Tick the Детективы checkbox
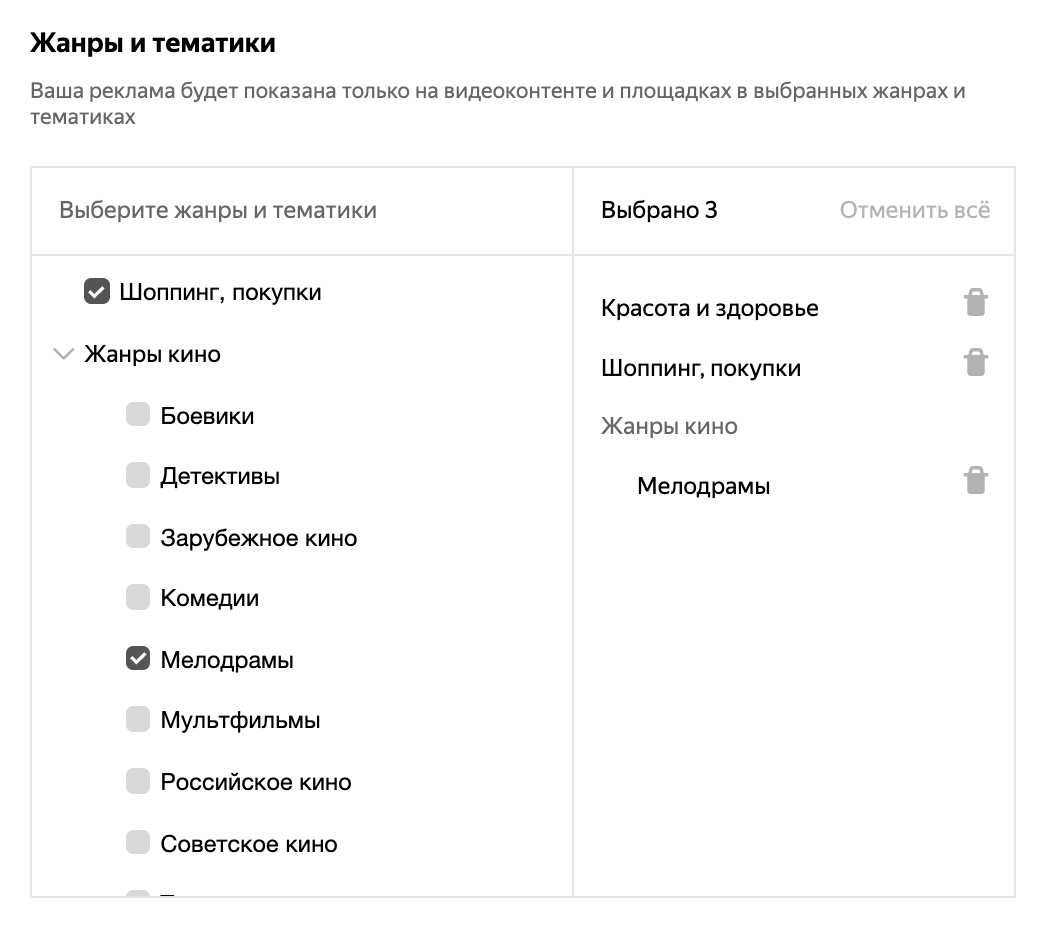Screen dimensions: 1048x928 coord(138,476)
